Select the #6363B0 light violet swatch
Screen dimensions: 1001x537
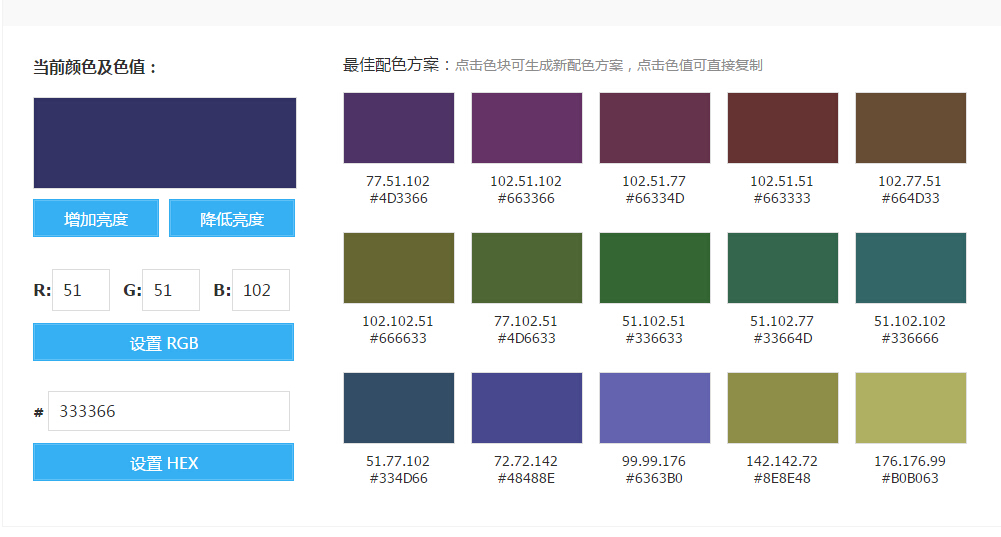(x=655, y=408)
